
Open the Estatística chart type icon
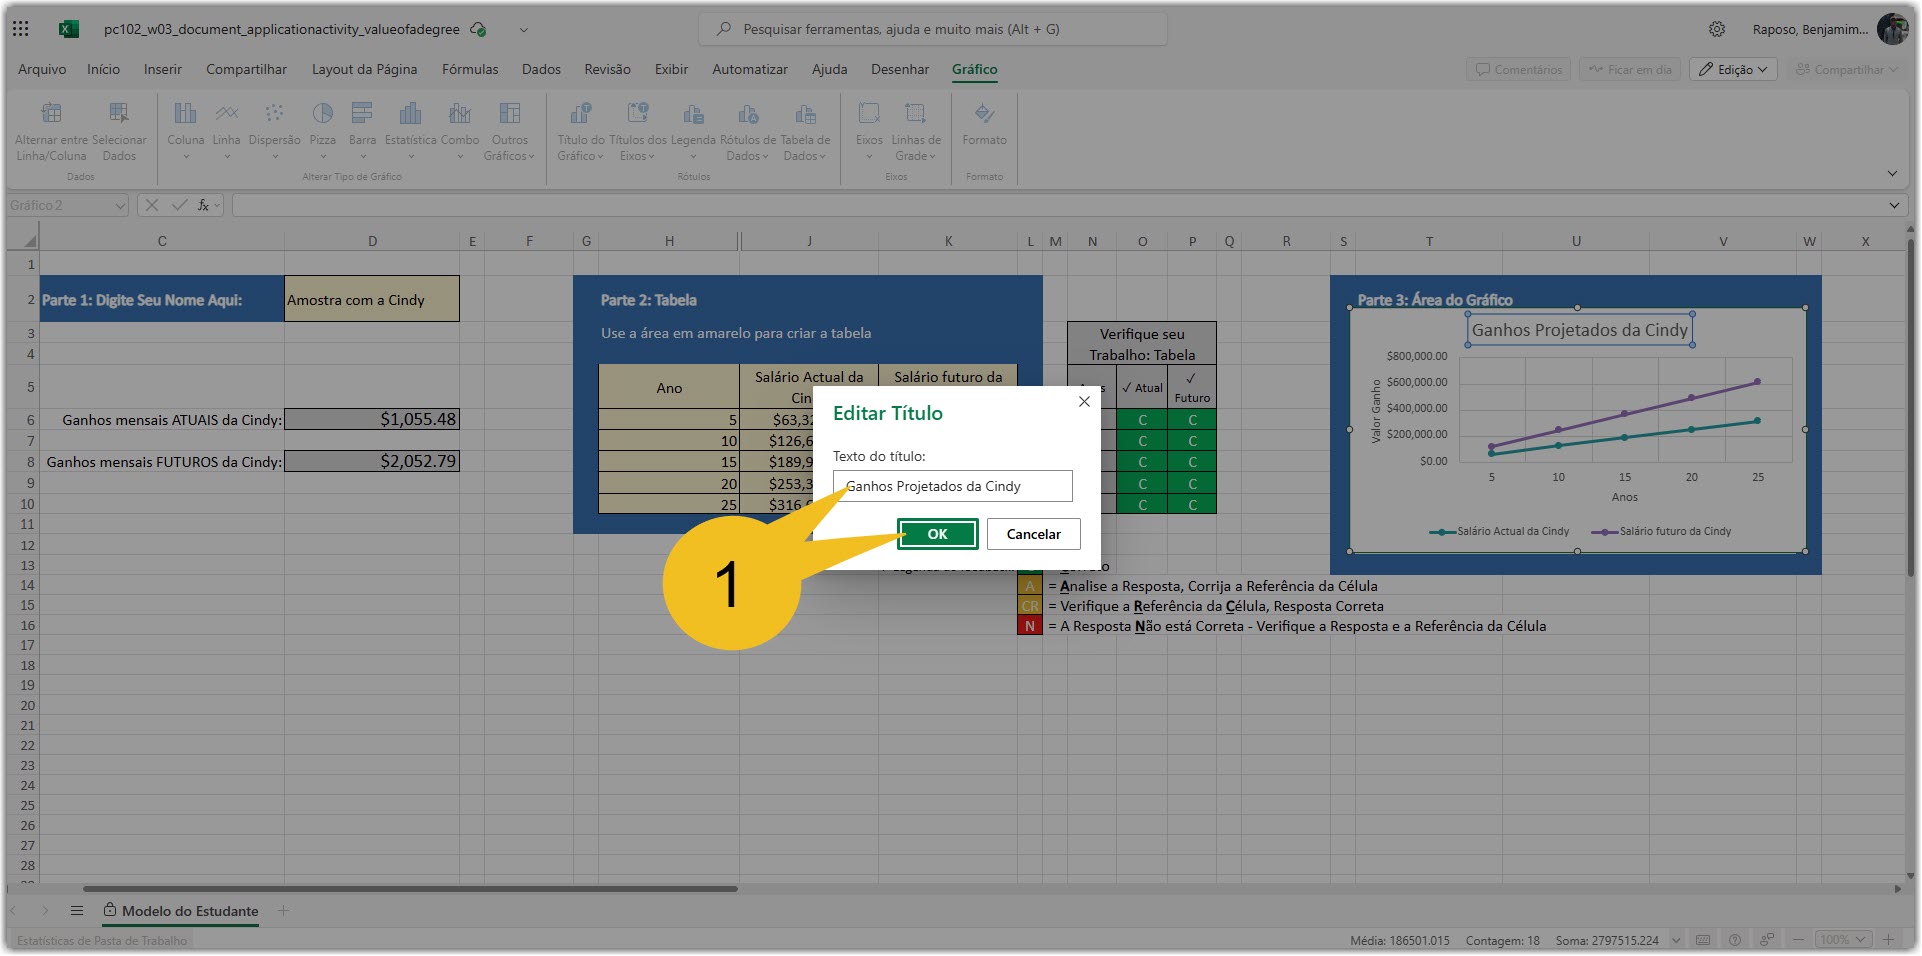point(410,113)
